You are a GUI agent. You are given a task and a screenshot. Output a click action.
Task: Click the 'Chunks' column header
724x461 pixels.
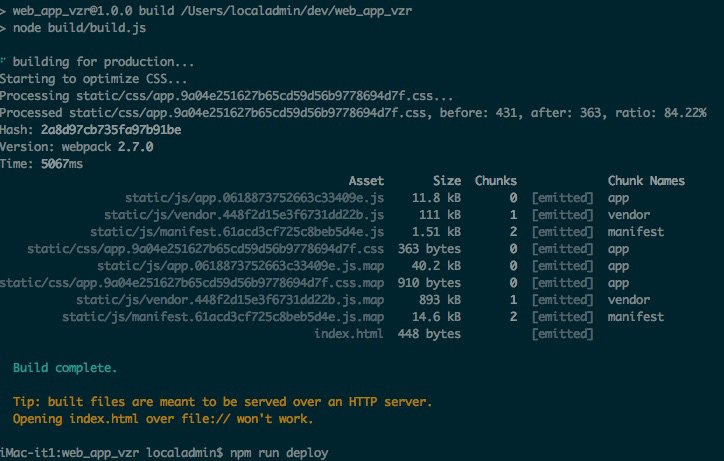[x=495, y=181]
